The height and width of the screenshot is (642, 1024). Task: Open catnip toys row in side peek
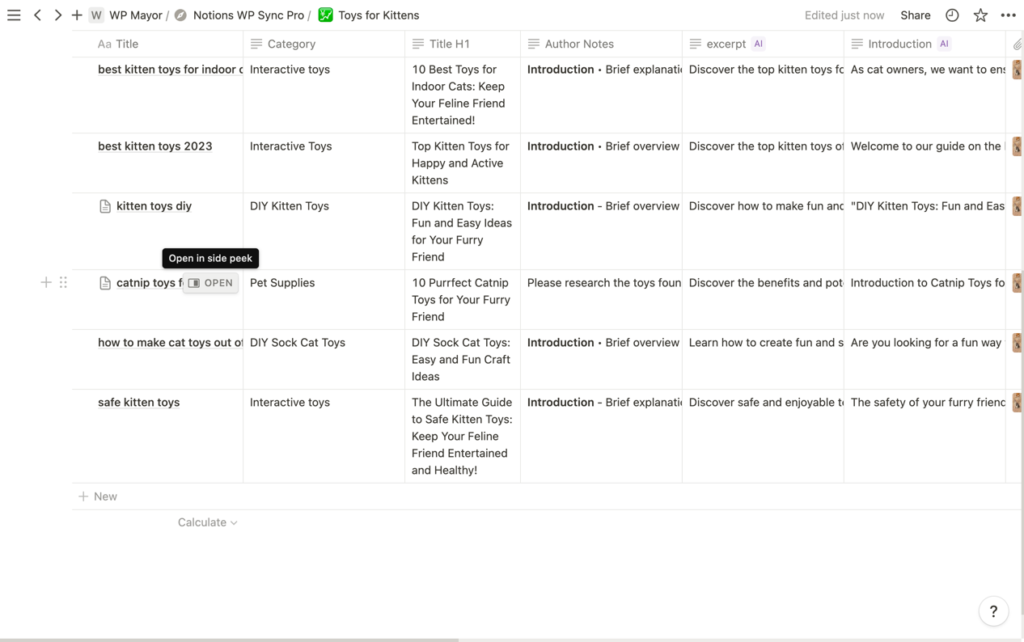click(211, 283)
